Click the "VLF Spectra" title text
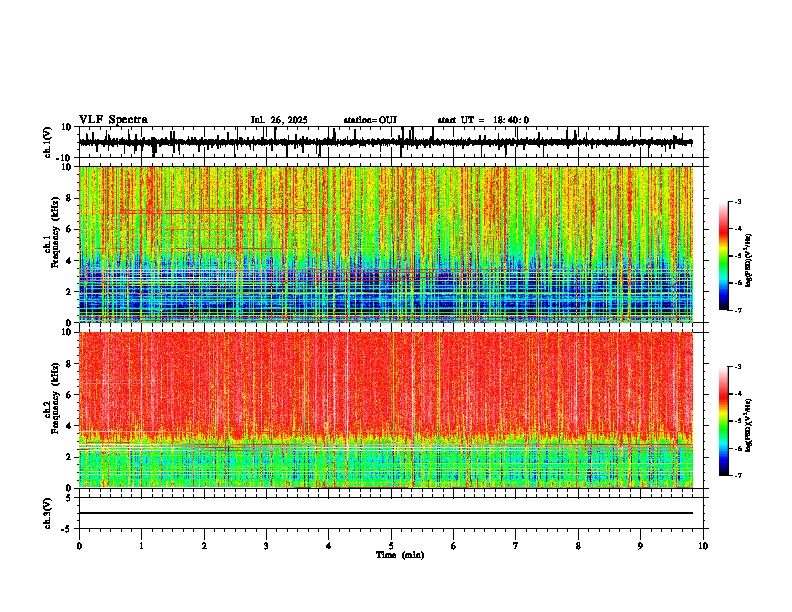The image size is (792, 612). pos(113,120)
